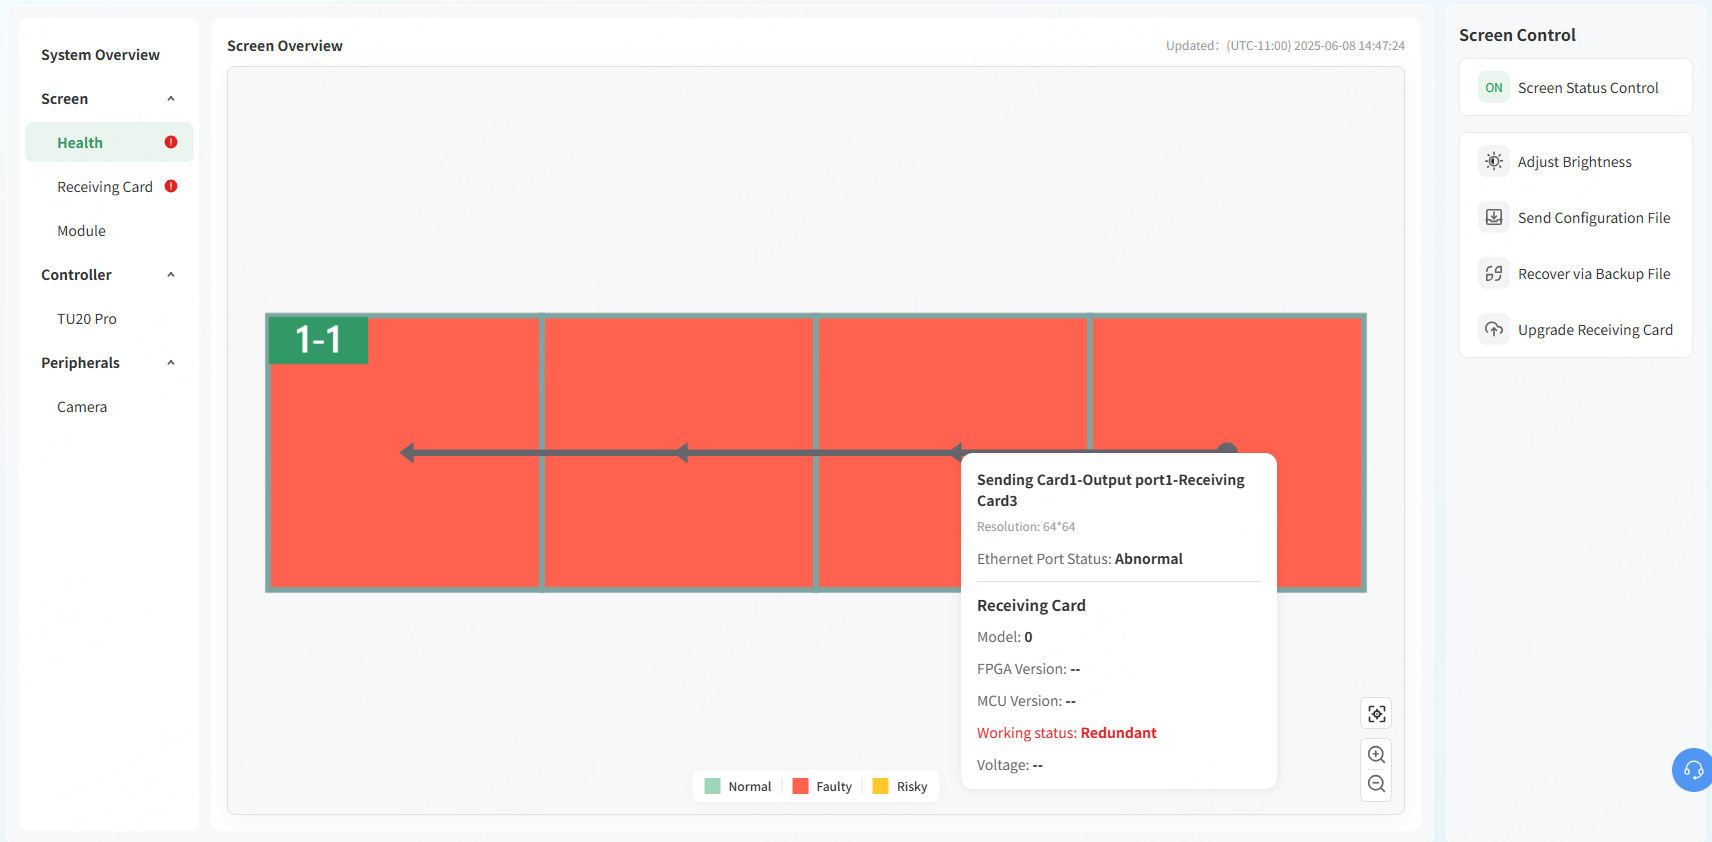Screen dimensions: 1712x842
Task: Click the Screen Overview heading
Action: point(284,46)
